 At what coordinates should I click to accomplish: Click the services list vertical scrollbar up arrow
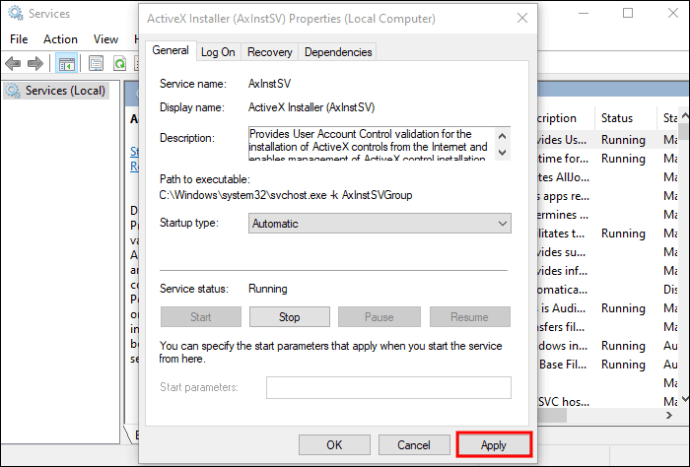pyautogui.click(x=685, y=115)
